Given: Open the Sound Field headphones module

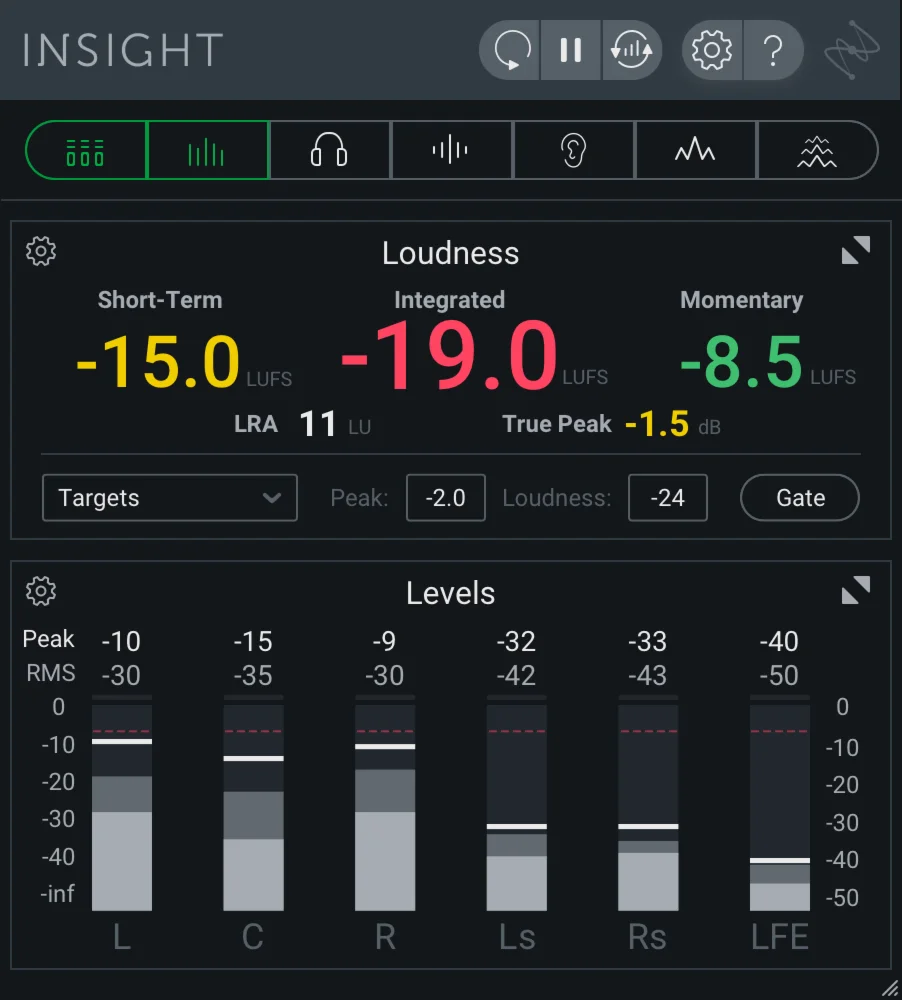Looking at the screenshot, I should click(x=330, y=150).
